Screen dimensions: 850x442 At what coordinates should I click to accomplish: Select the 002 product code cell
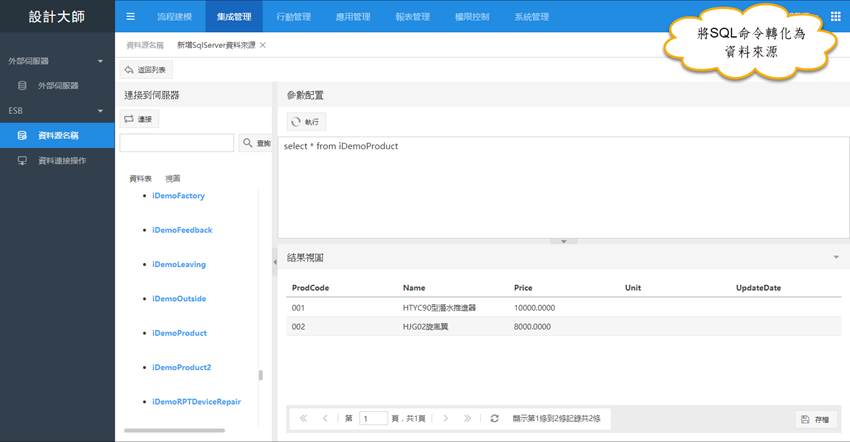tap(298, 327)
